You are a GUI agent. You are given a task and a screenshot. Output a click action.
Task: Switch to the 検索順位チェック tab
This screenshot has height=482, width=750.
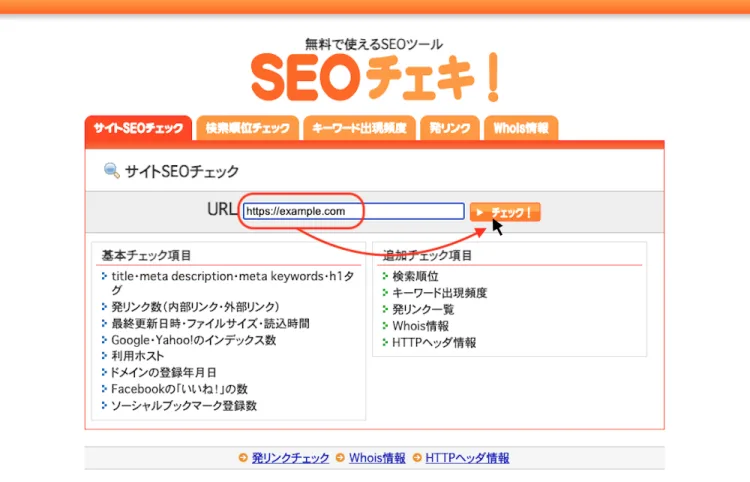(247, 128)
